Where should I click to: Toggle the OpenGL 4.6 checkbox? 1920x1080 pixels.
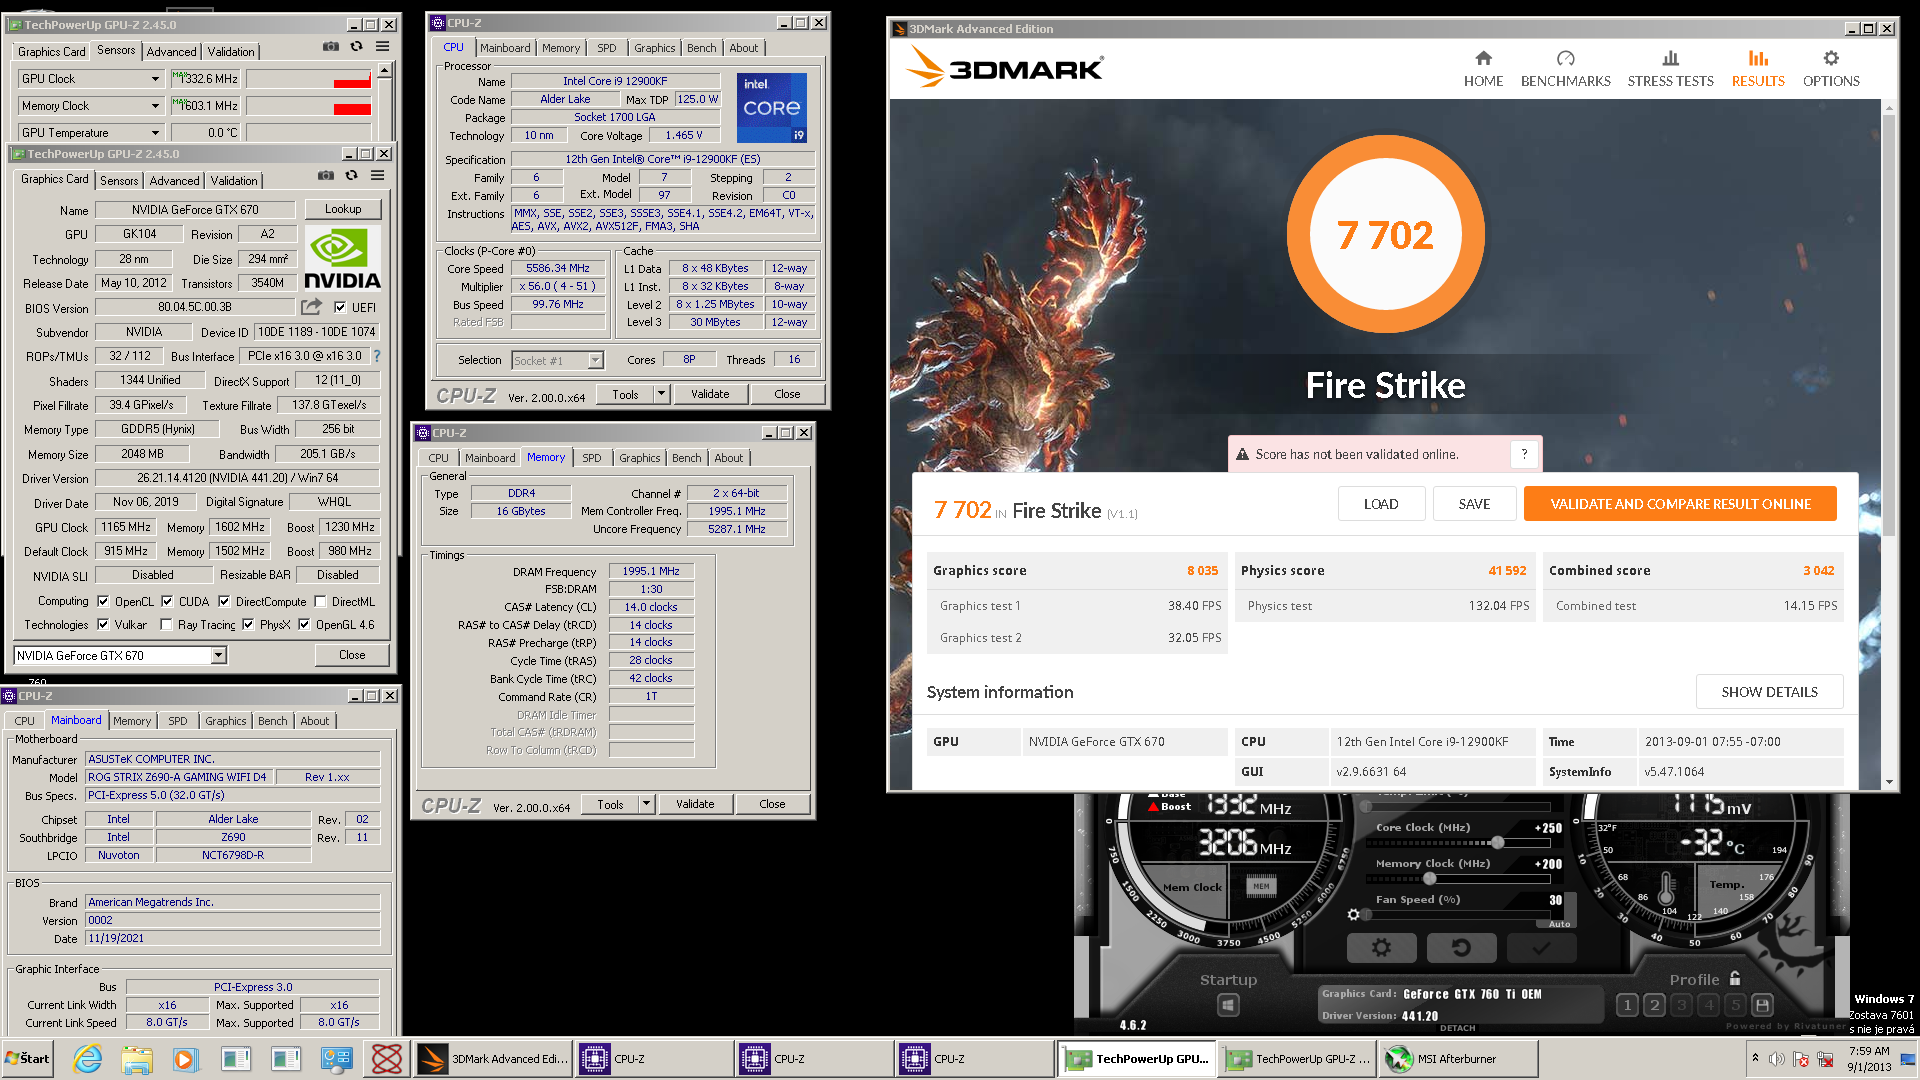click(304, 625)
